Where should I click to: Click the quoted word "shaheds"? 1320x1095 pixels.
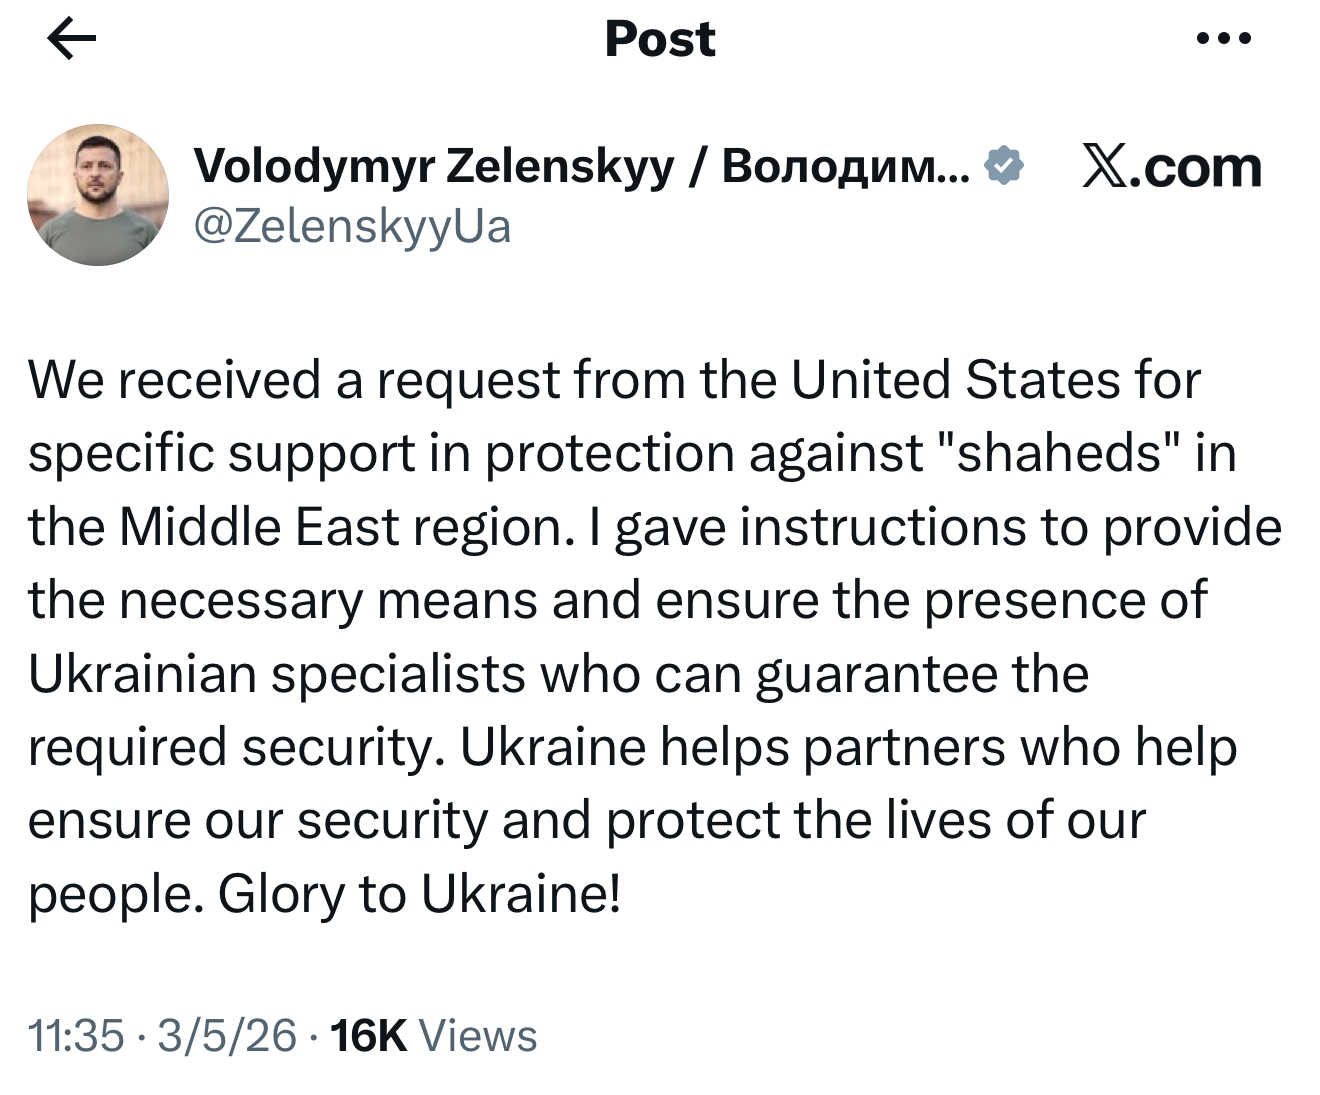coord(1059,453)
